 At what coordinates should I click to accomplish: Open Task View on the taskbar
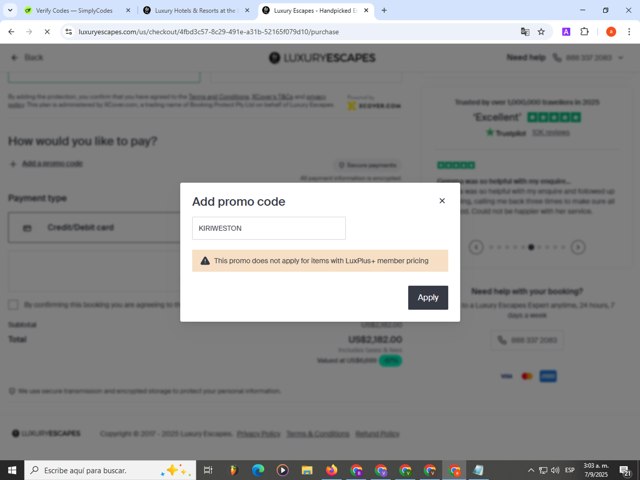[208, 470]
